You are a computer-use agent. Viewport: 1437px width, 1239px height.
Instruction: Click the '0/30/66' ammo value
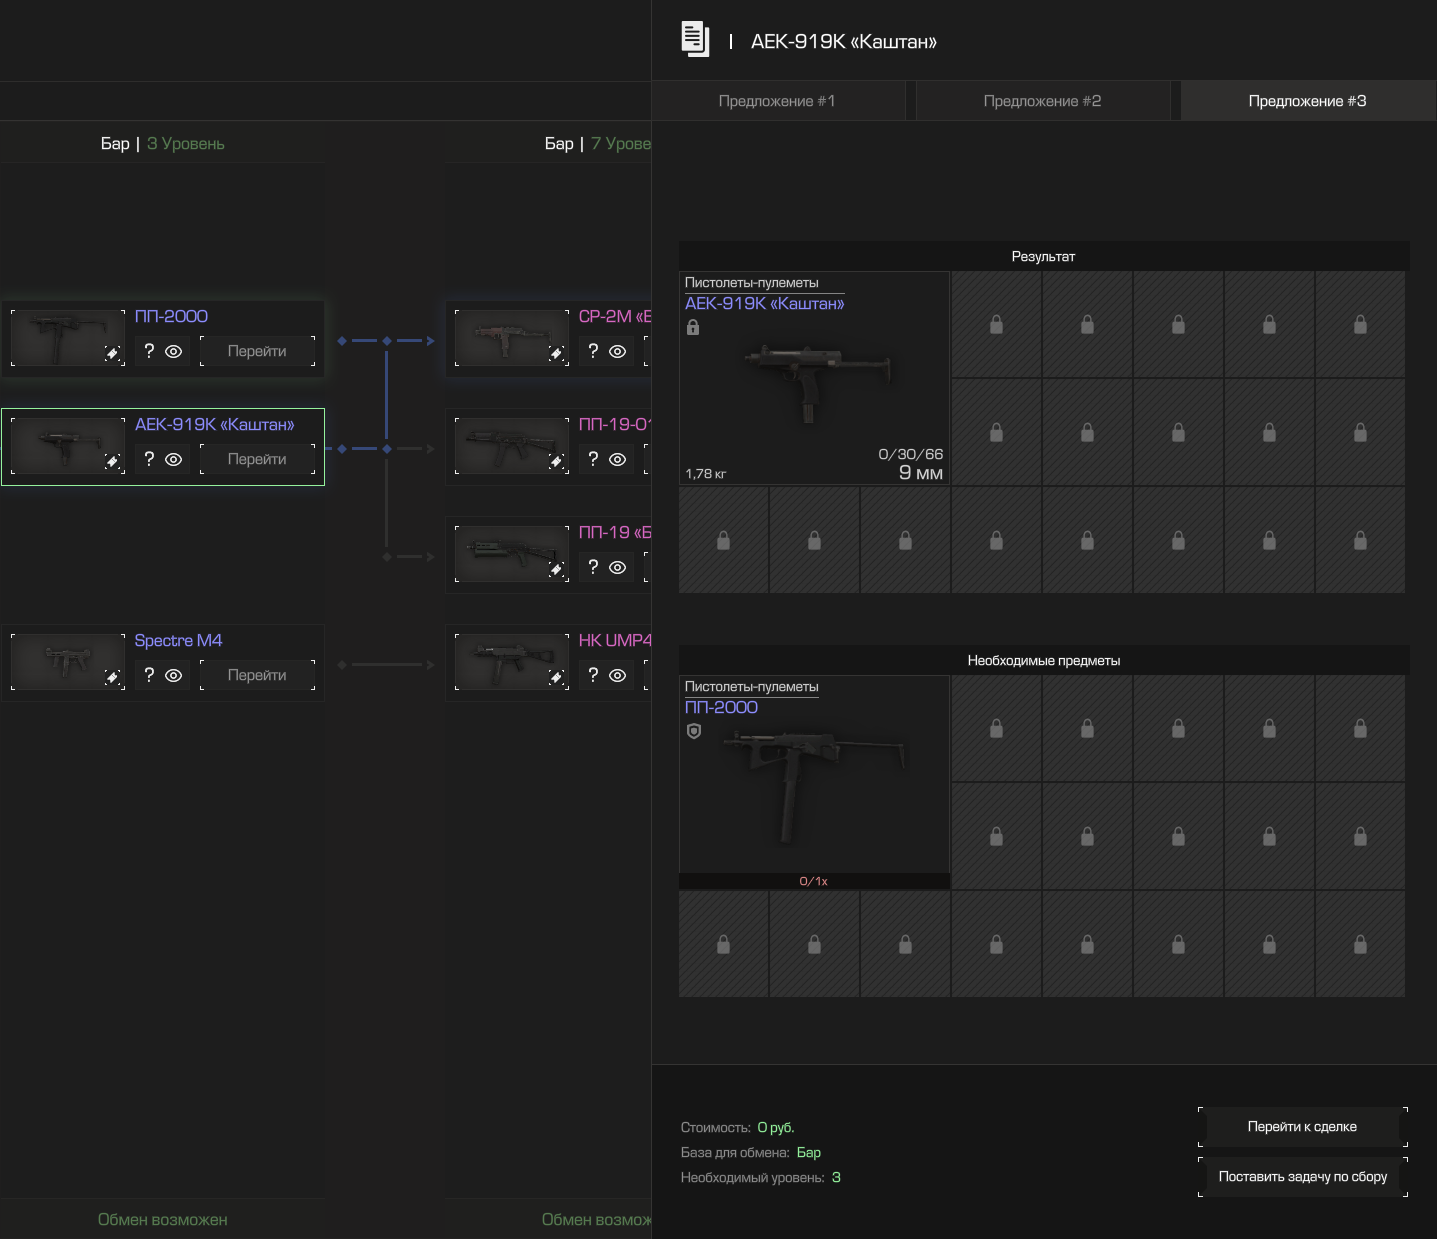point(910,454)
